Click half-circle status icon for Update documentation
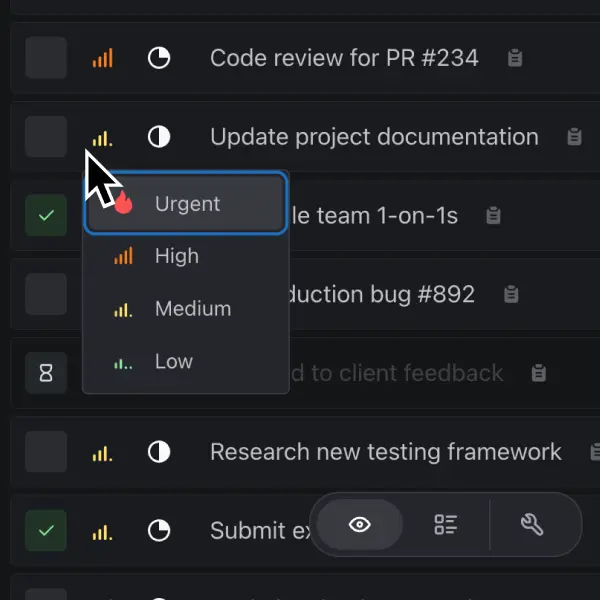This screenshot has width=600, height=600. point(158,137)
